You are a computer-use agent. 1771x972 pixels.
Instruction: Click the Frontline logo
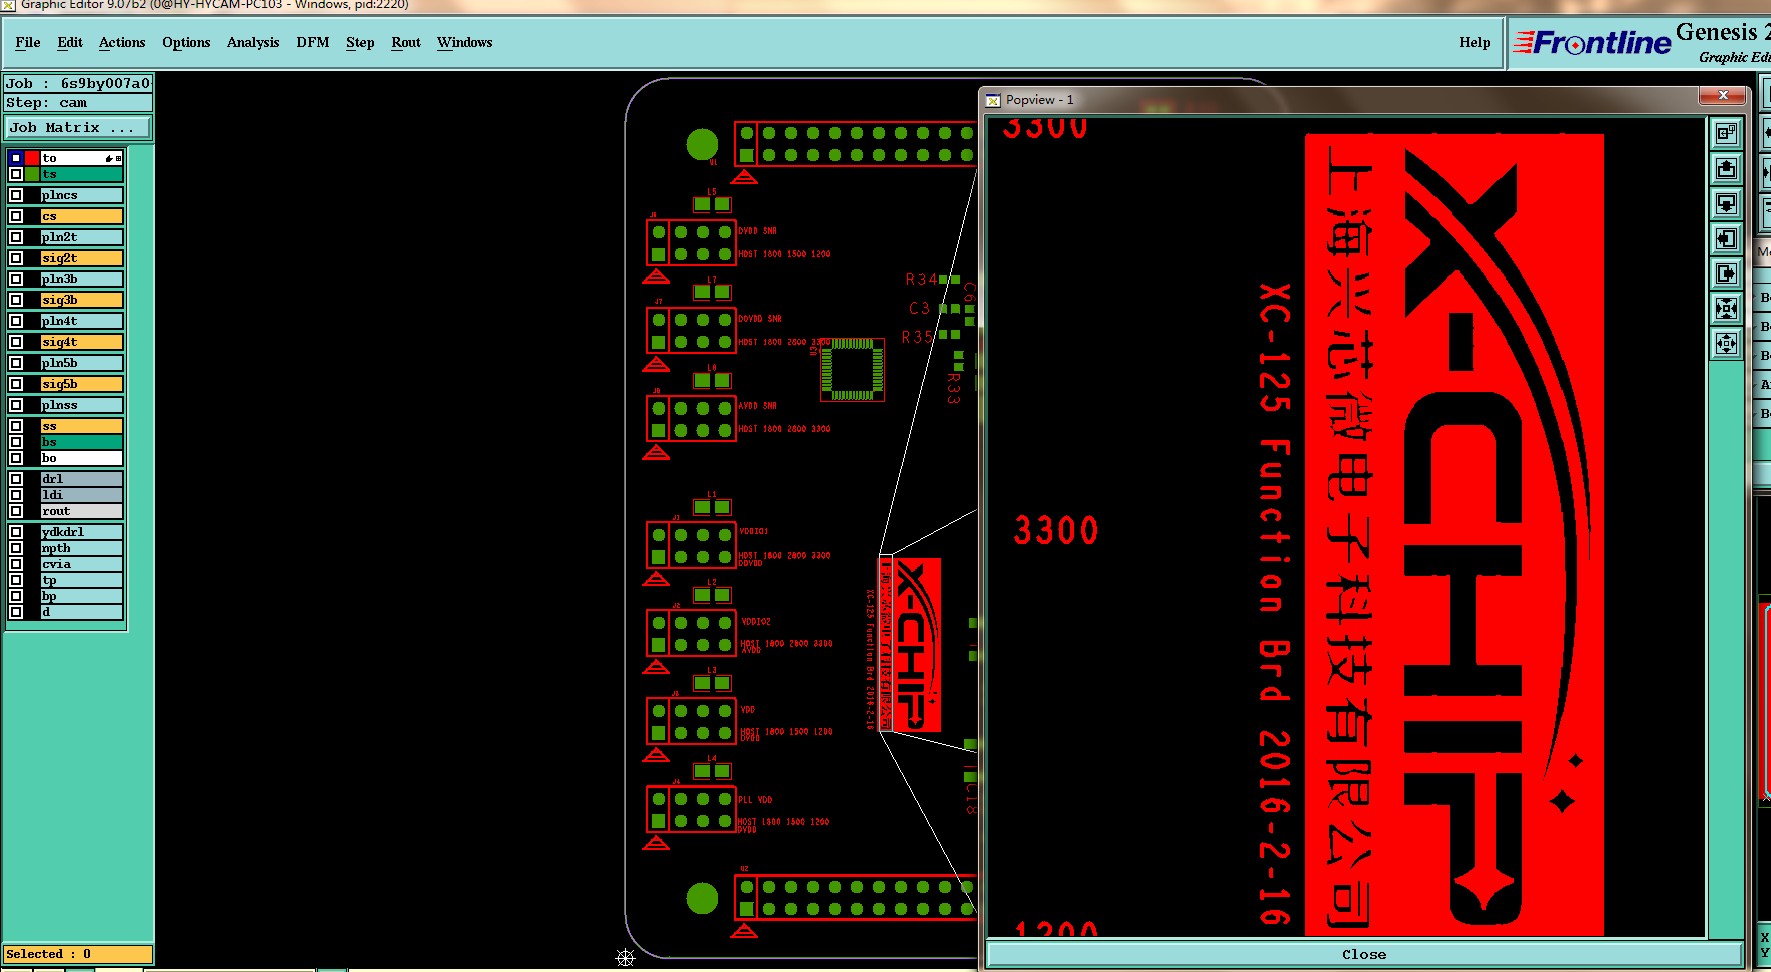tap(1592, 42)
